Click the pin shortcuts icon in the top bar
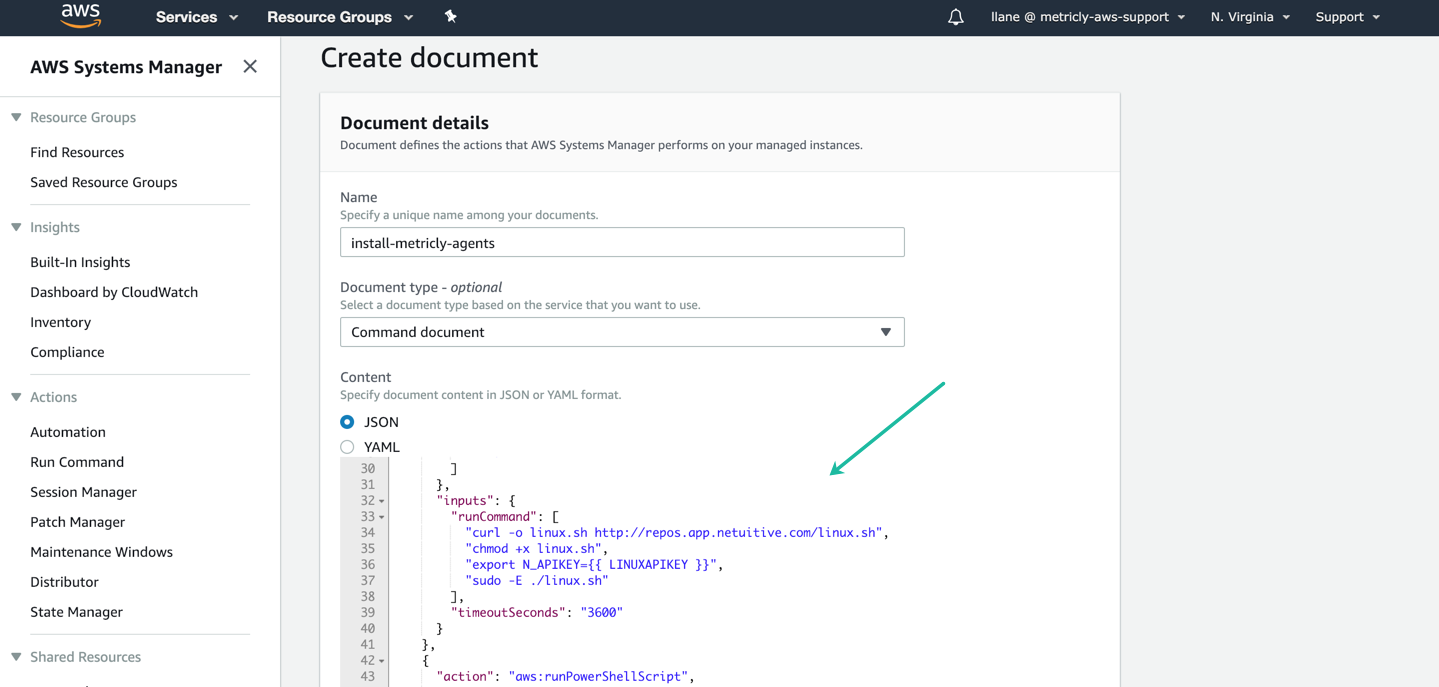This screenshot has width=1439, height=687. [x=450, y=16]
